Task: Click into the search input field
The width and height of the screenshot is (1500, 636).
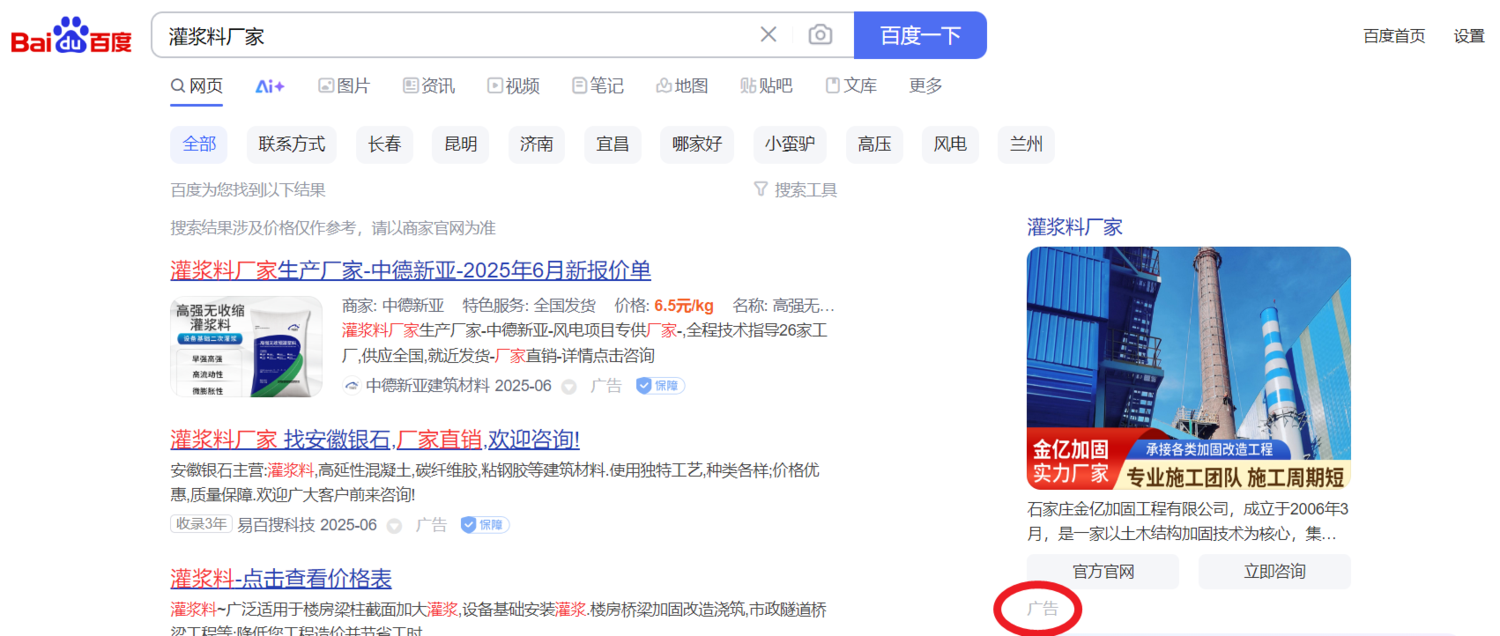Action: tap(450, 35)
